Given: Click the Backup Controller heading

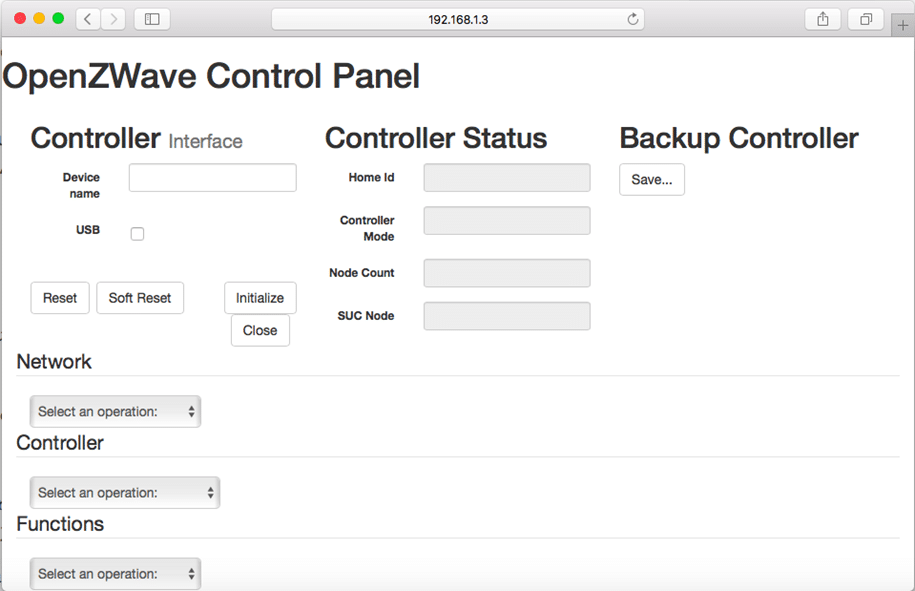Looking at the screenshot, I should (739, 138).
